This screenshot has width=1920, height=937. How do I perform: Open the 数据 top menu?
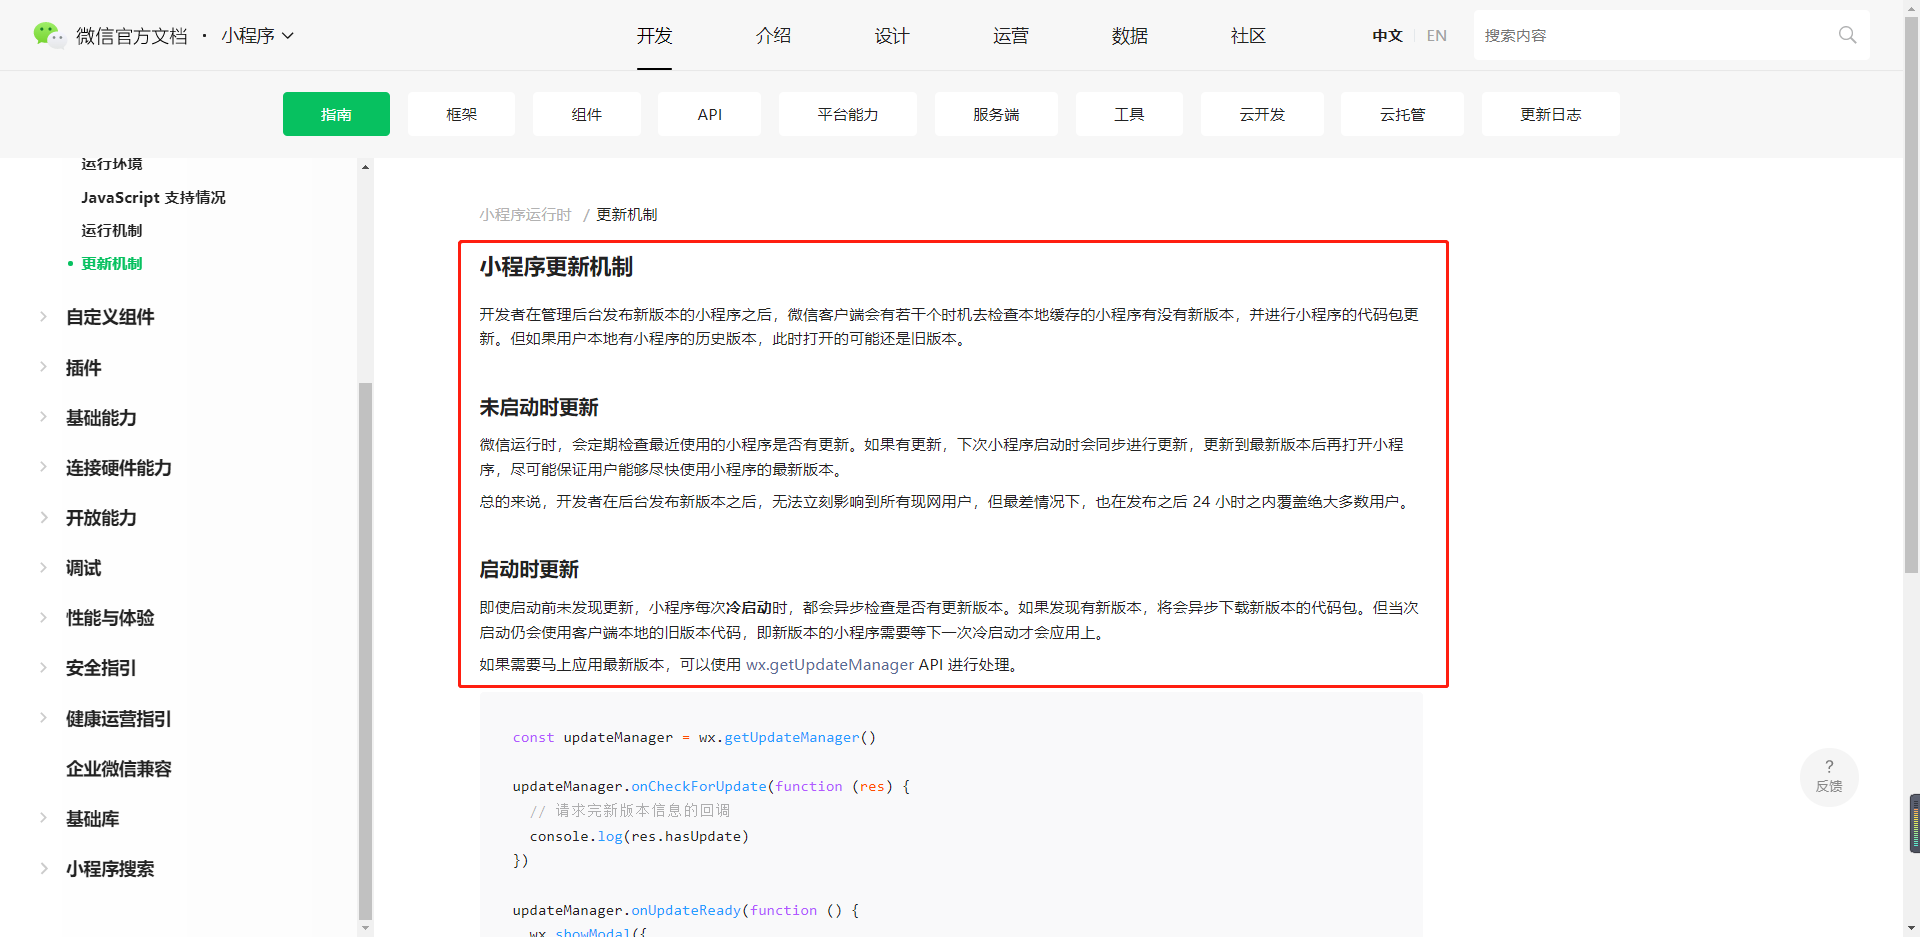coord(1130,36)
